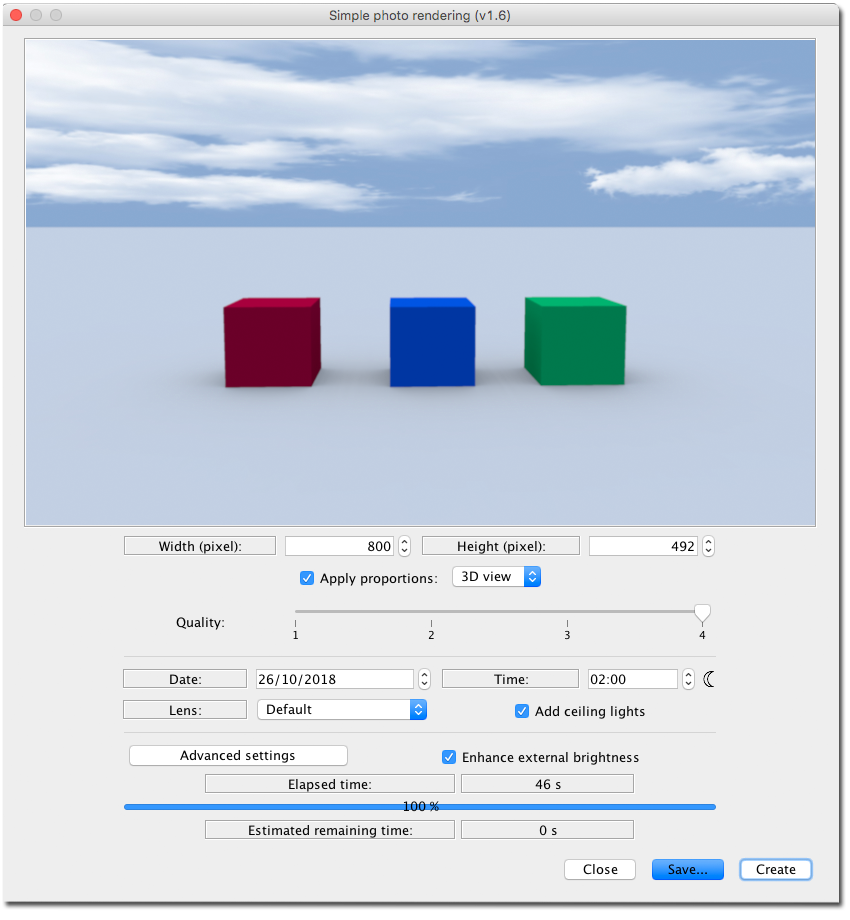Click the blue cube in rendered preview
The width and height of the screenshot is (850, 920).
pos(433,342)
